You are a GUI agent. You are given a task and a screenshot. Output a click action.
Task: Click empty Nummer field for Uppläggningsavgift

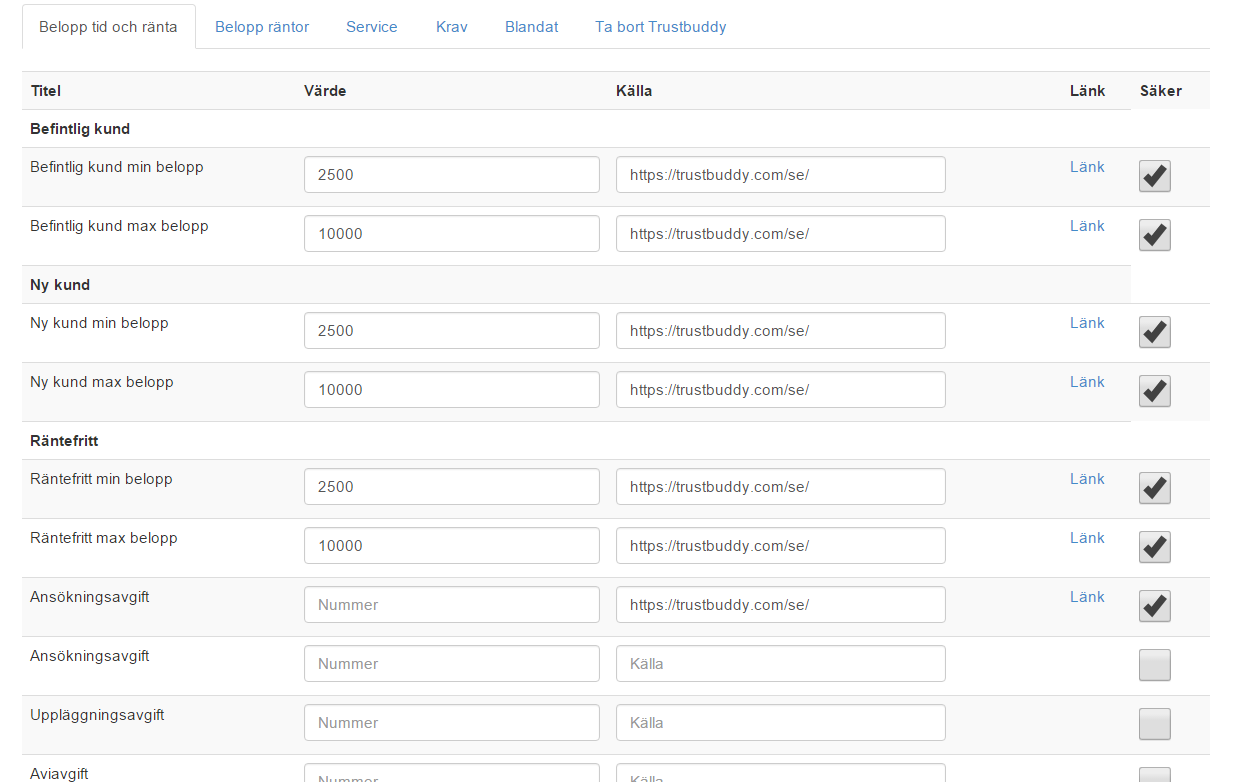coord(451,723)
